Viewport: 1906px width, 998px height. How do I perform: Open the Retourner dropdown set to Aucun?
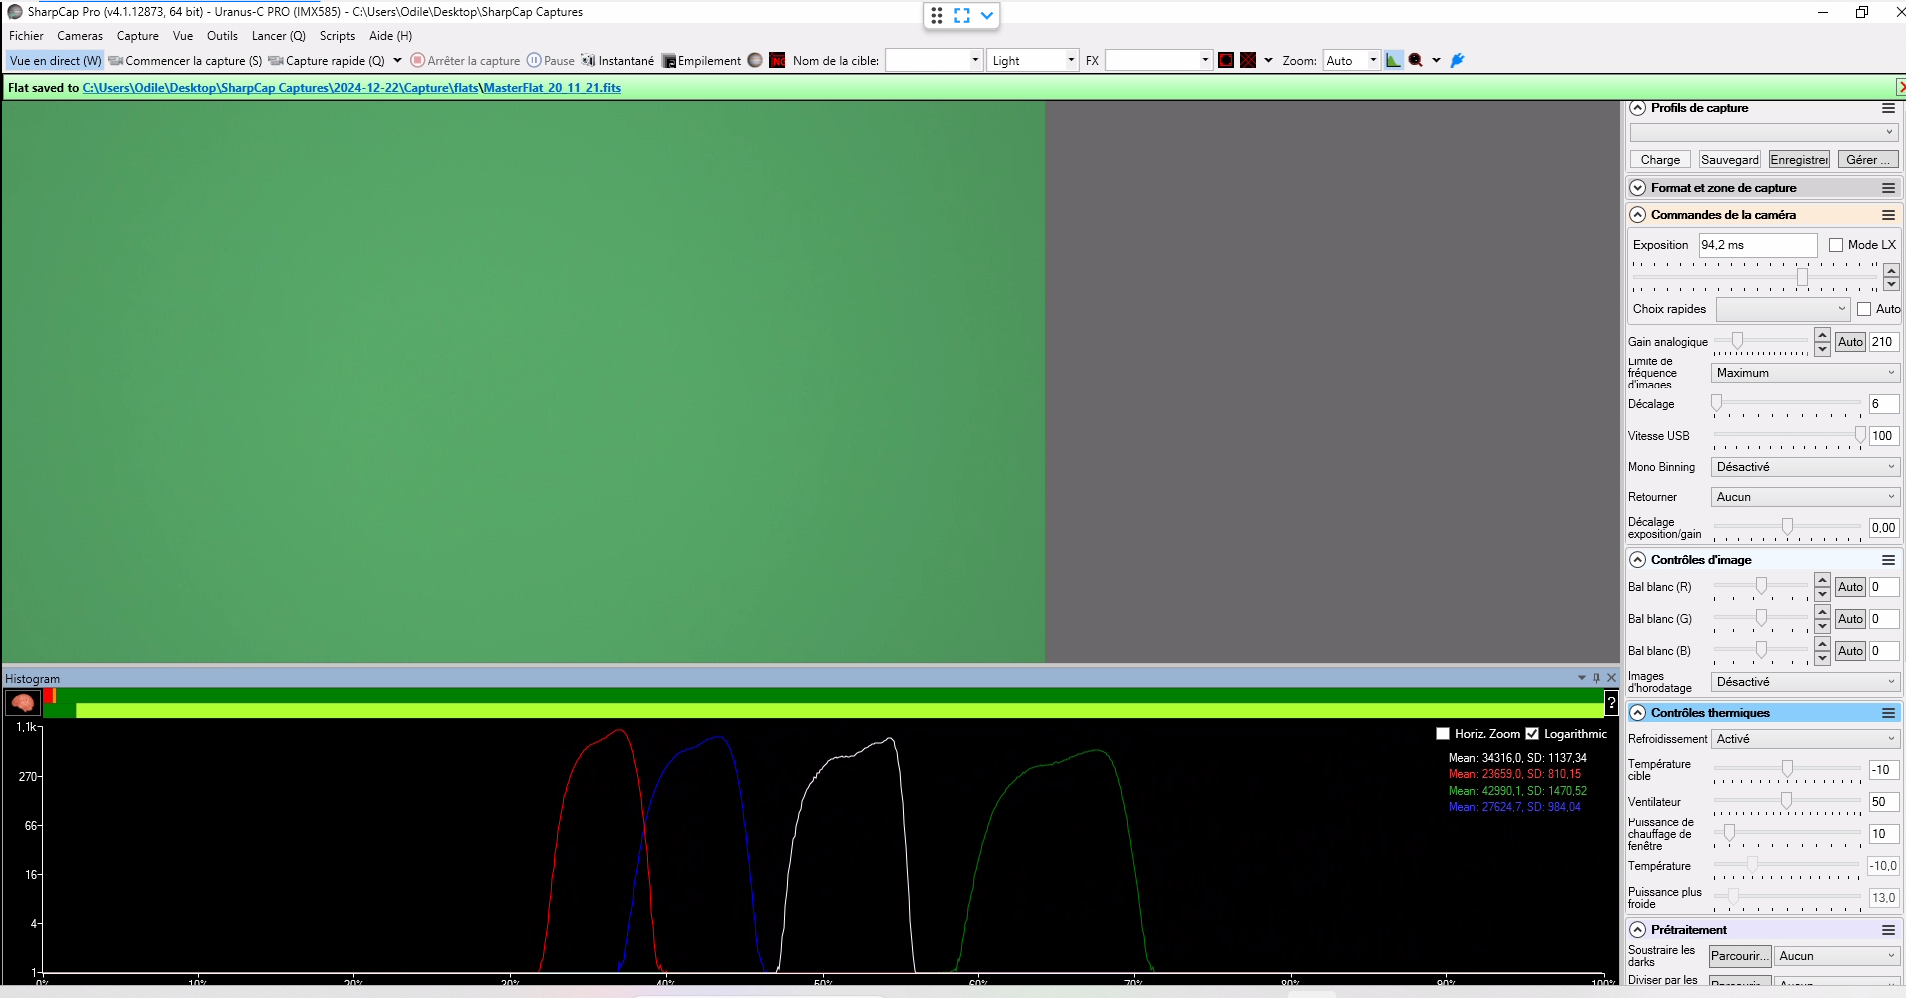click(1805, 497)
